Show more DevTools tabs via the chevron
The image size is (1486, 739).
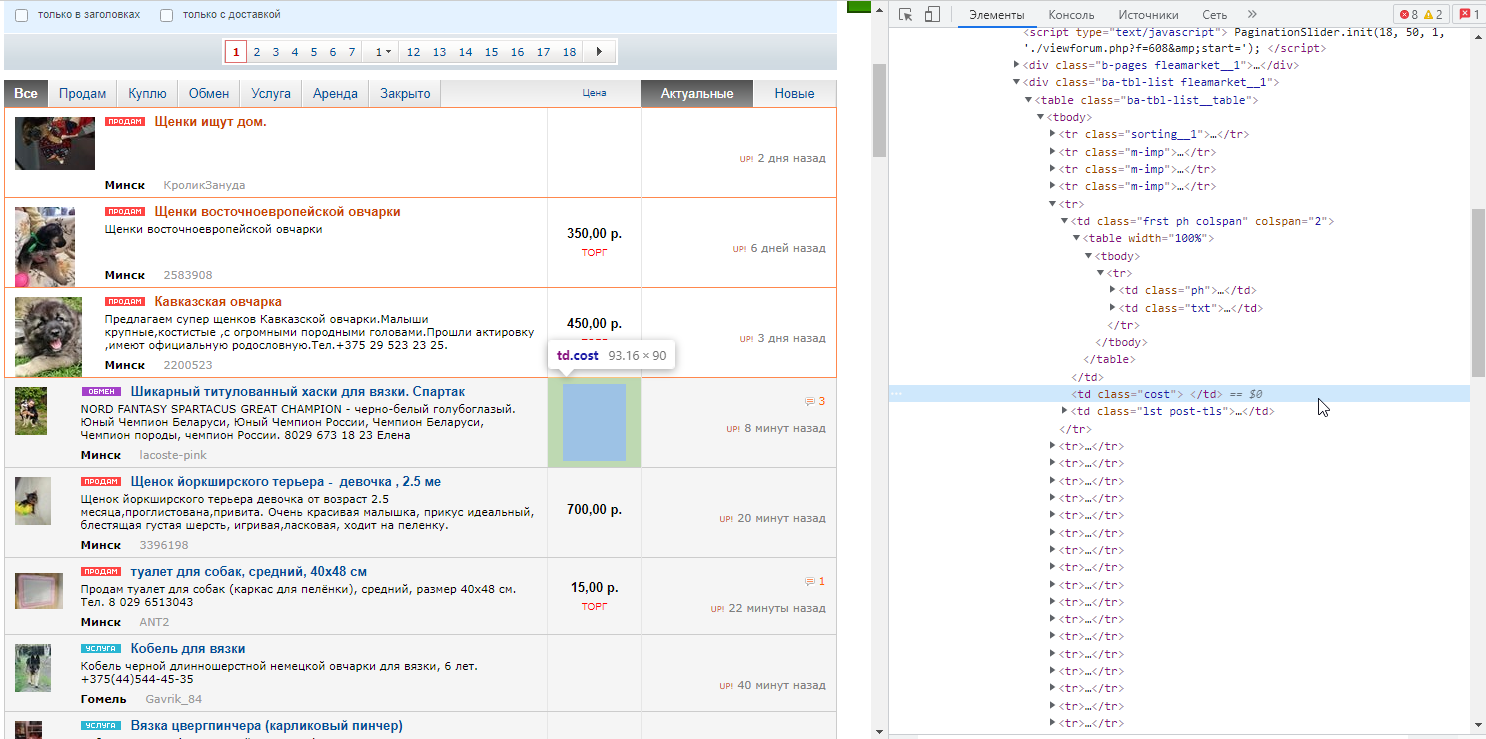(1252, 14)
